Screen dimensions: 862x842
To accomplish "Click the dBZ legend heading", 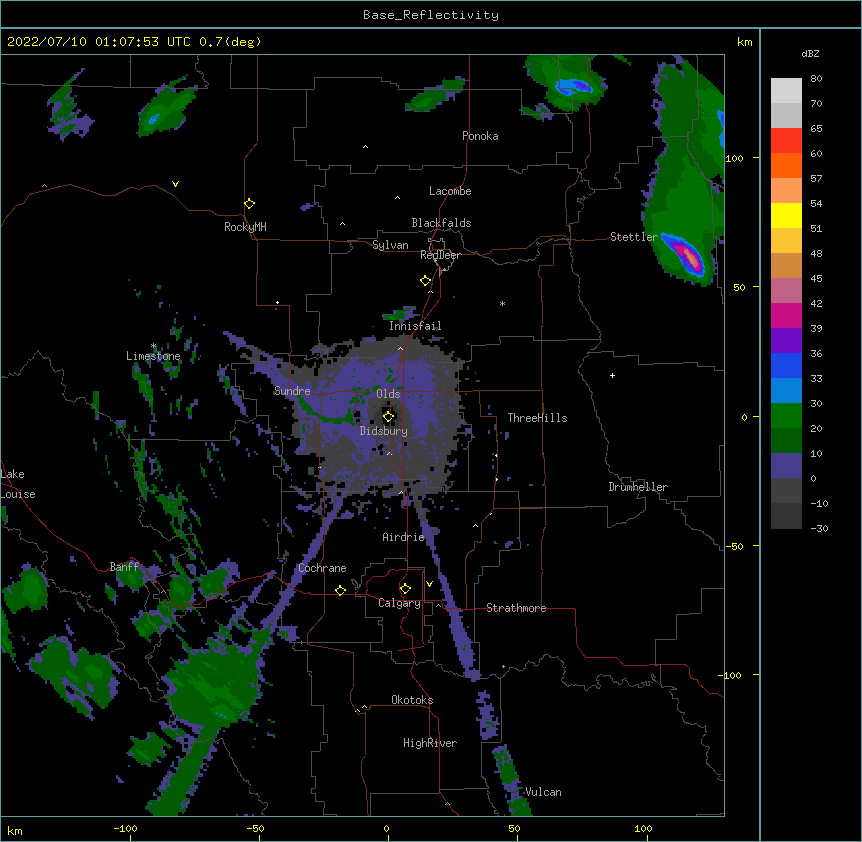I will coord(810,54).
